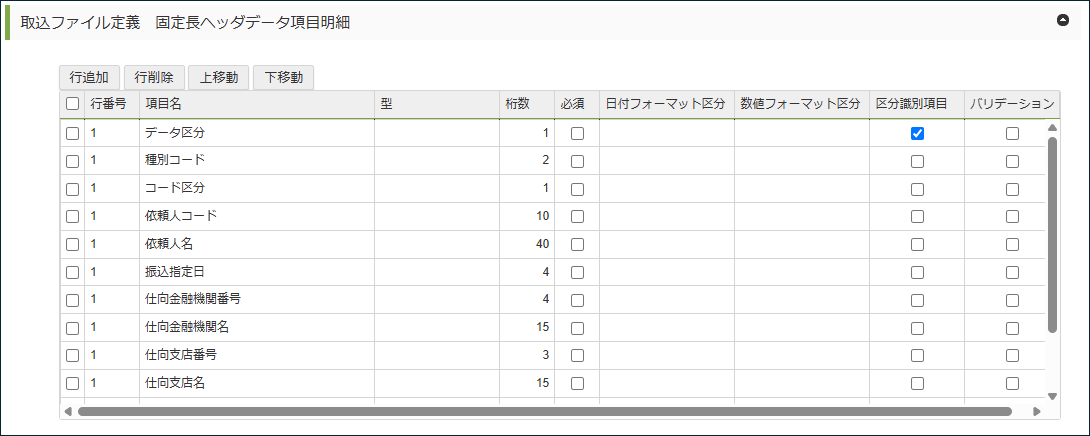Click the 型 cell for 振込指定日 row
Image resolution: width=1090 pixels, height=436 pixels.
click(x=436, y=272)
